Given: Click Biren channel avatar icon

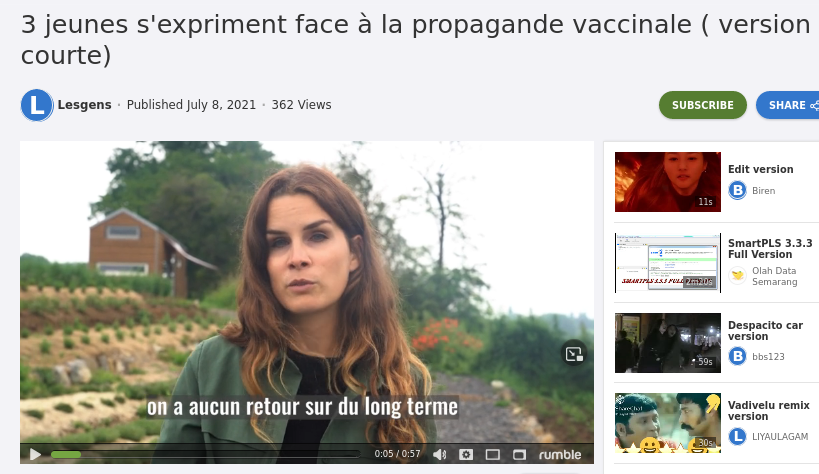Looking at the screenshot, I should point(737,190).
